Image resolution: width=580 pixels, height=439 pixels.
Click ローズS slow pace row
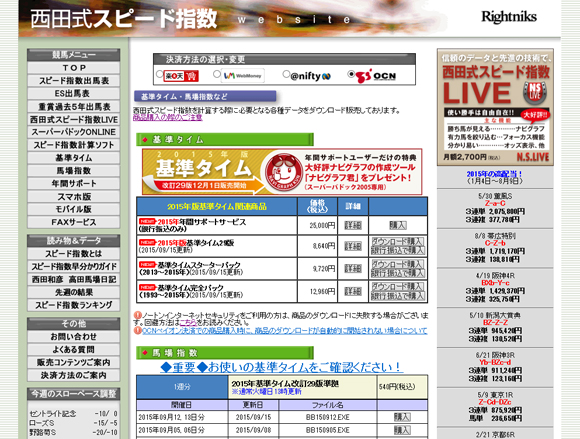pyautogui.click(x=74, y=423)
